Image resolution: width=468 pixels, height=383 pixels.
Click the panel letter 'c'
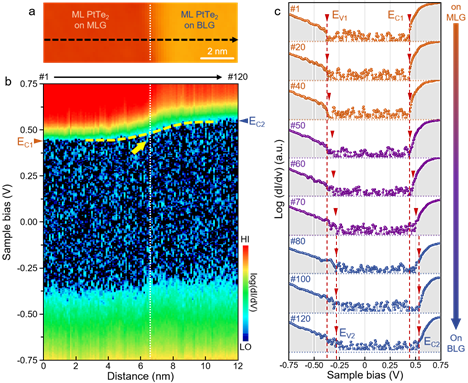tap(277, 12)
